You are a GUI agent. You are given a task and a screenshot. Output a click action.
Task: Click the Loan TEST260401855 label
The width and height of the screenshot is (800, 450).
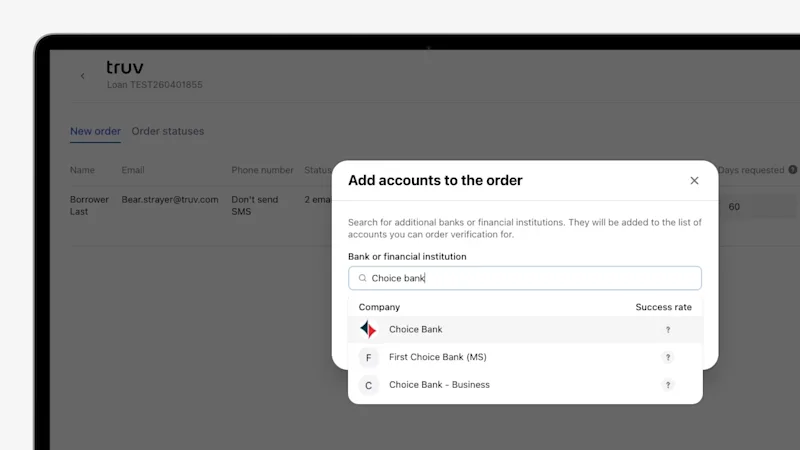pos(155,85)
